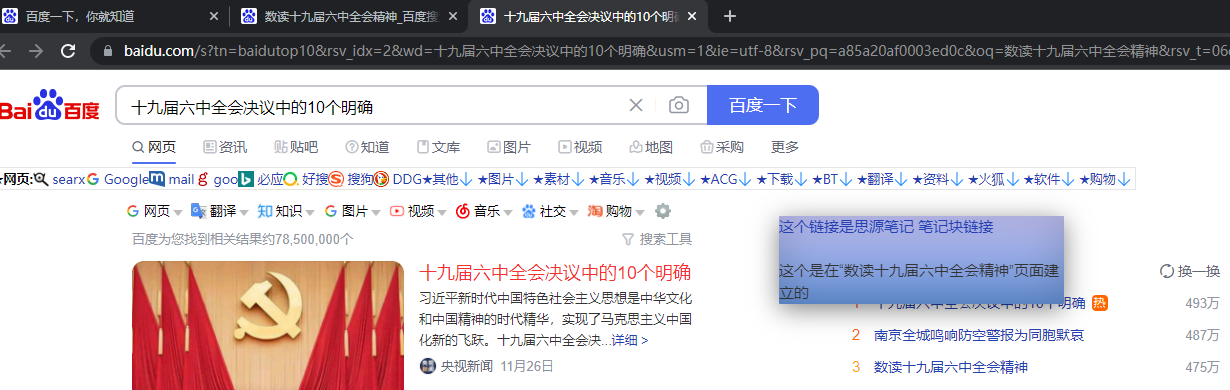
Task: Open the 社交 dropdown with paw icon
Action: click(550, 211)
